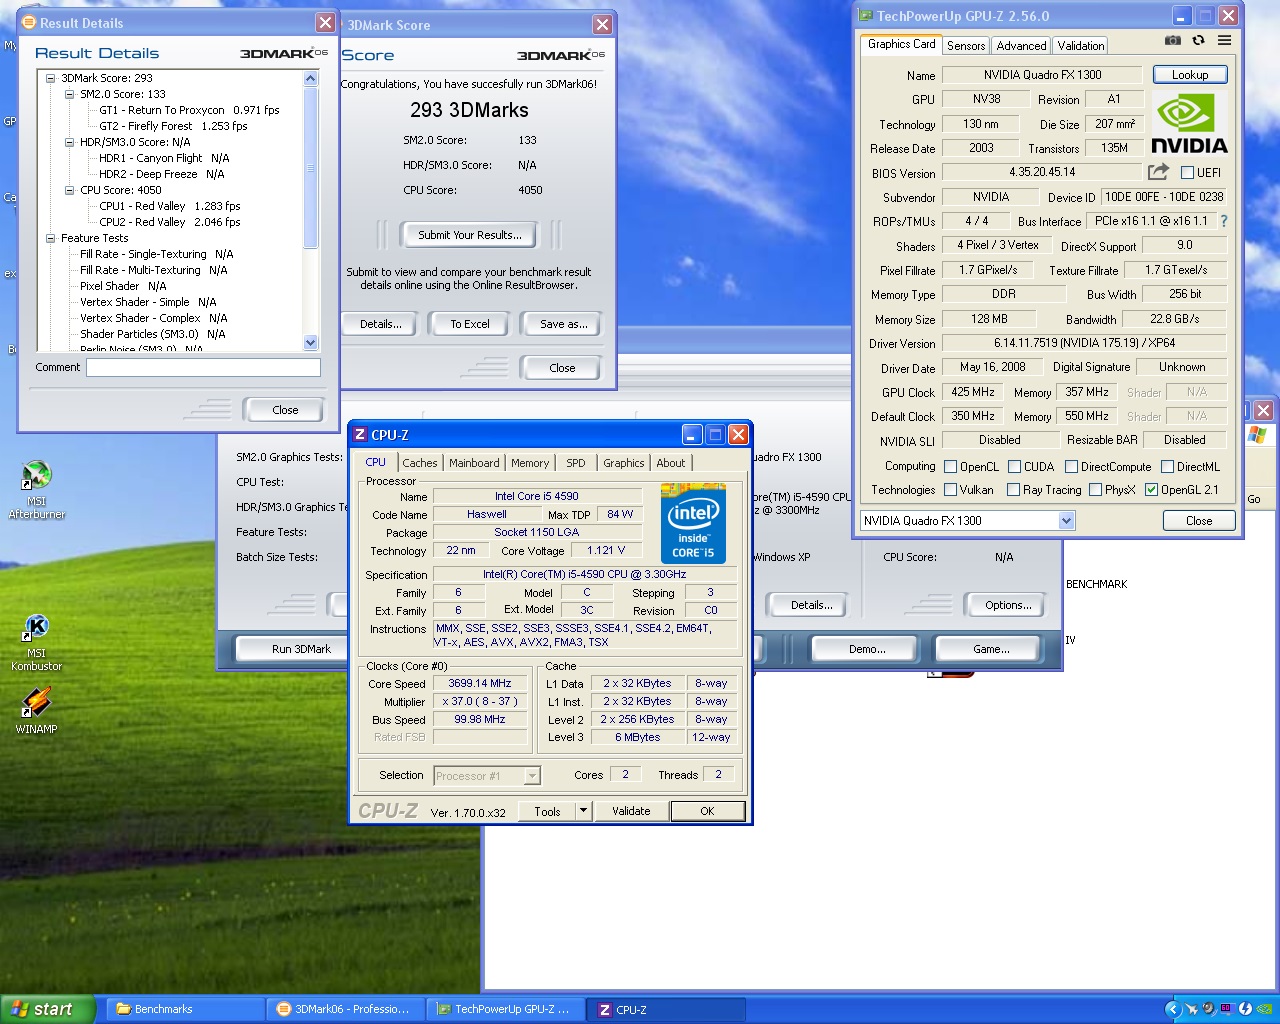Click the NVIDIA tray icon
This screenshot has height=1024, width=1280.
click(1264, 1009)
